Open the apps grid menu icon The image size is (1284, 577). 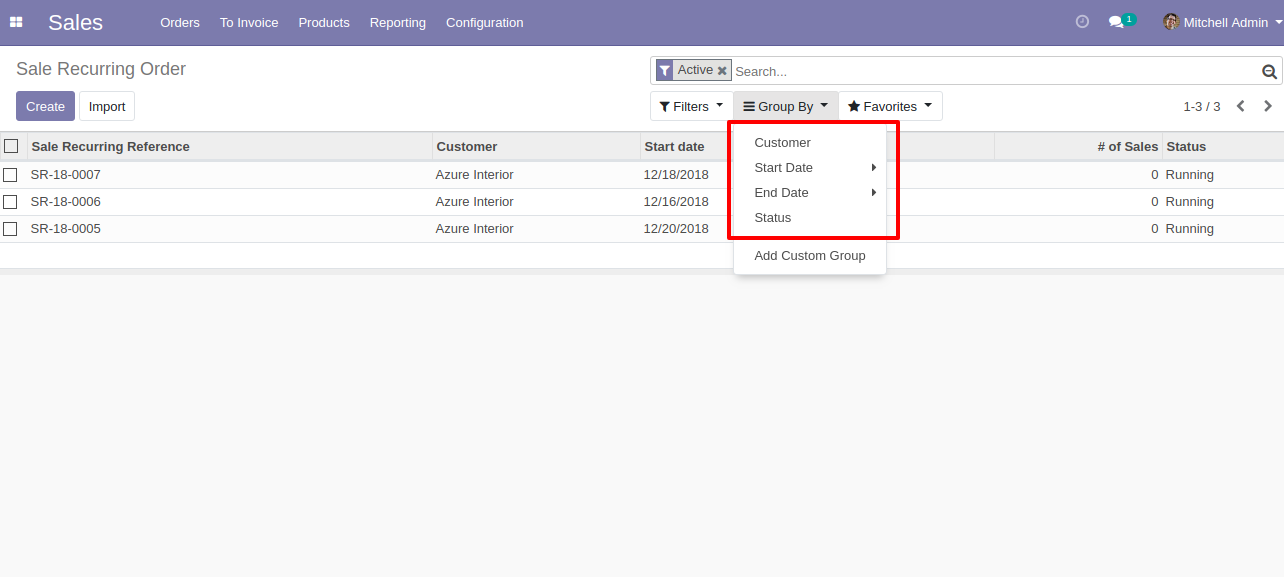point(16,22)
